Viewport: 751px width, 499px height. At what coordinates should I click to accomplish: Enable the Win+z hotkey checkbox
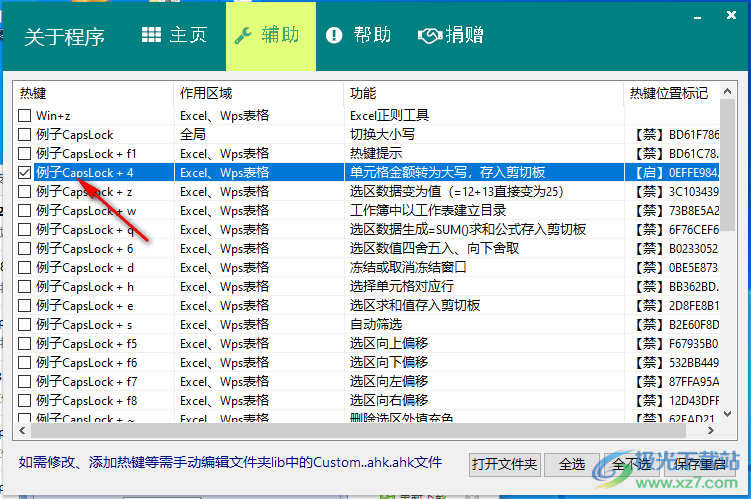(x=24, y=115)
